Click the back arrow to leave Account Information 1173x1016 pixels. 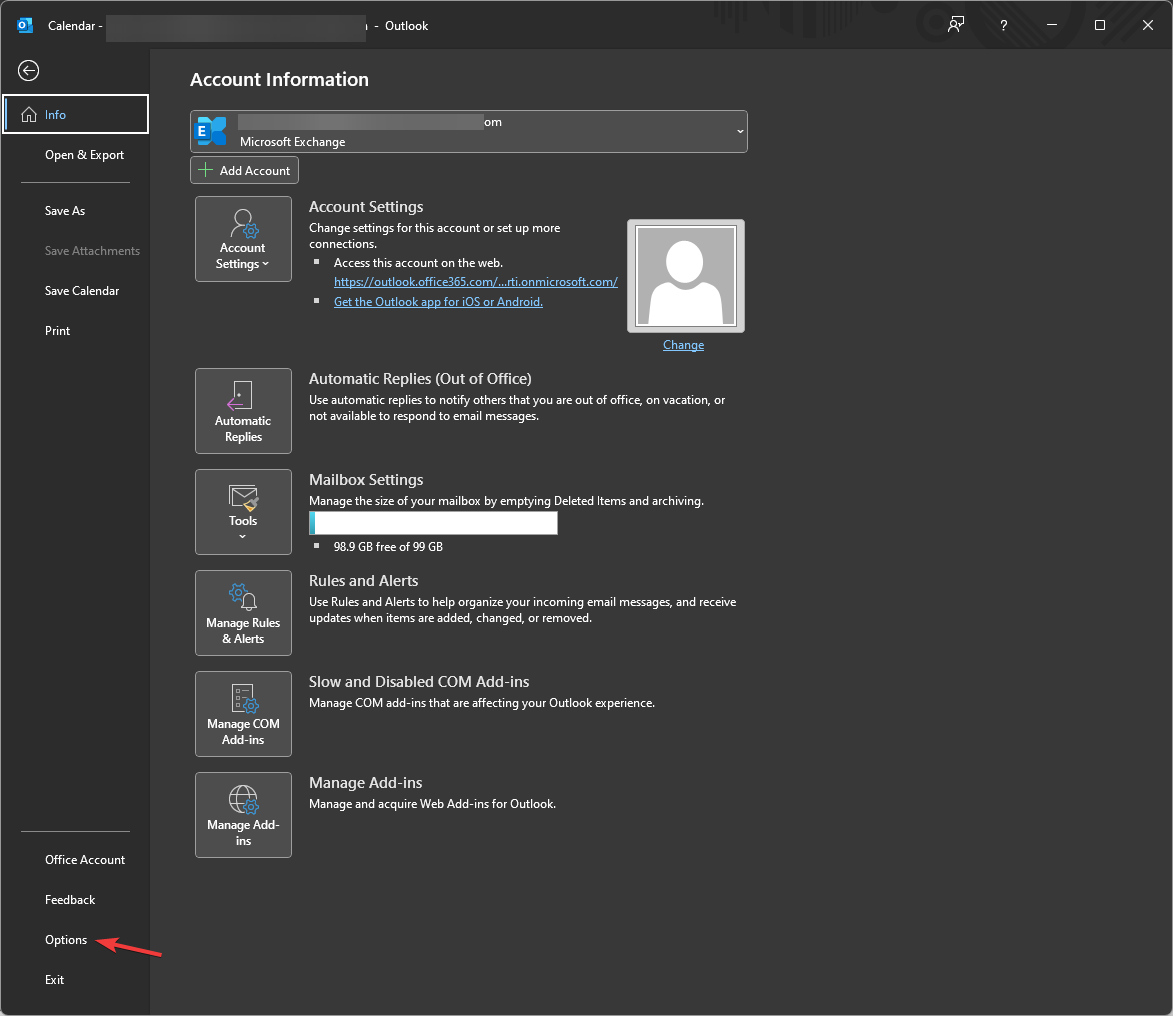tap(28, 70)
